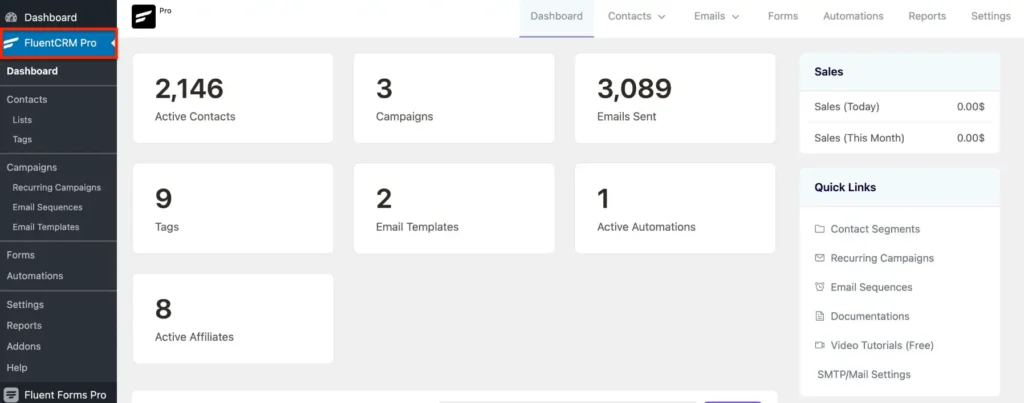Open Help in the left sidebar
1024x403 pixels.
pyautogui.click(x=17, y=368)
